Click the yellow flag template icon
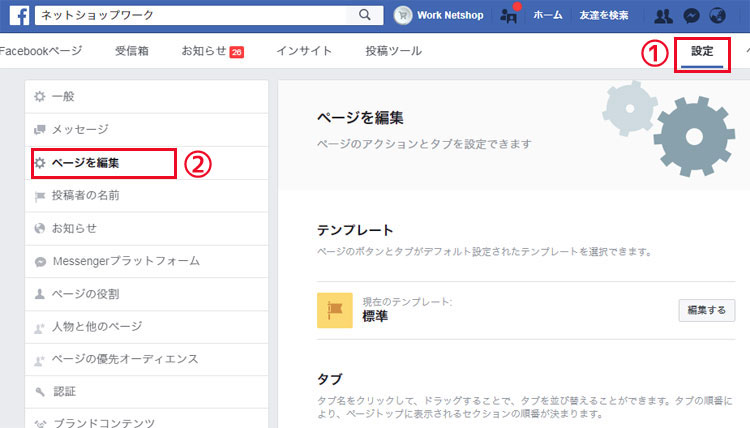The image size is (750, 428). (x=335, y=310)
